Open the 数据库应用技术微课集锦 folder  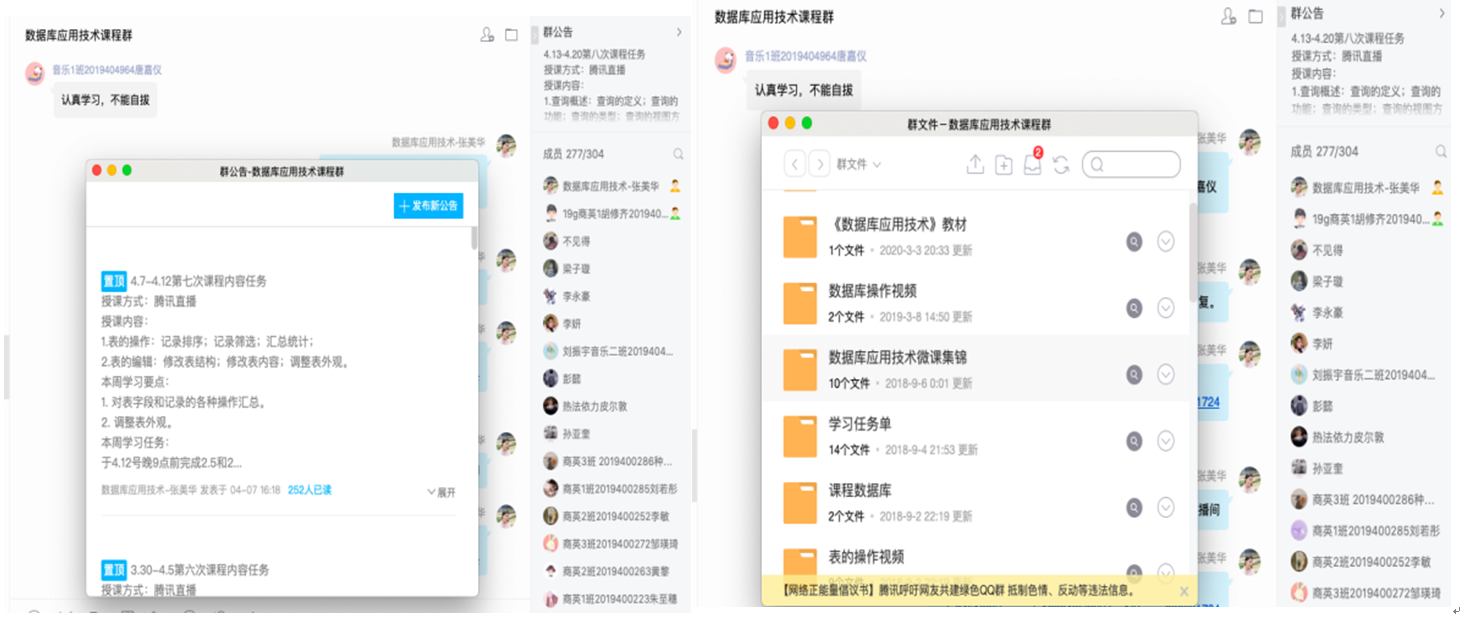point(897,358)
